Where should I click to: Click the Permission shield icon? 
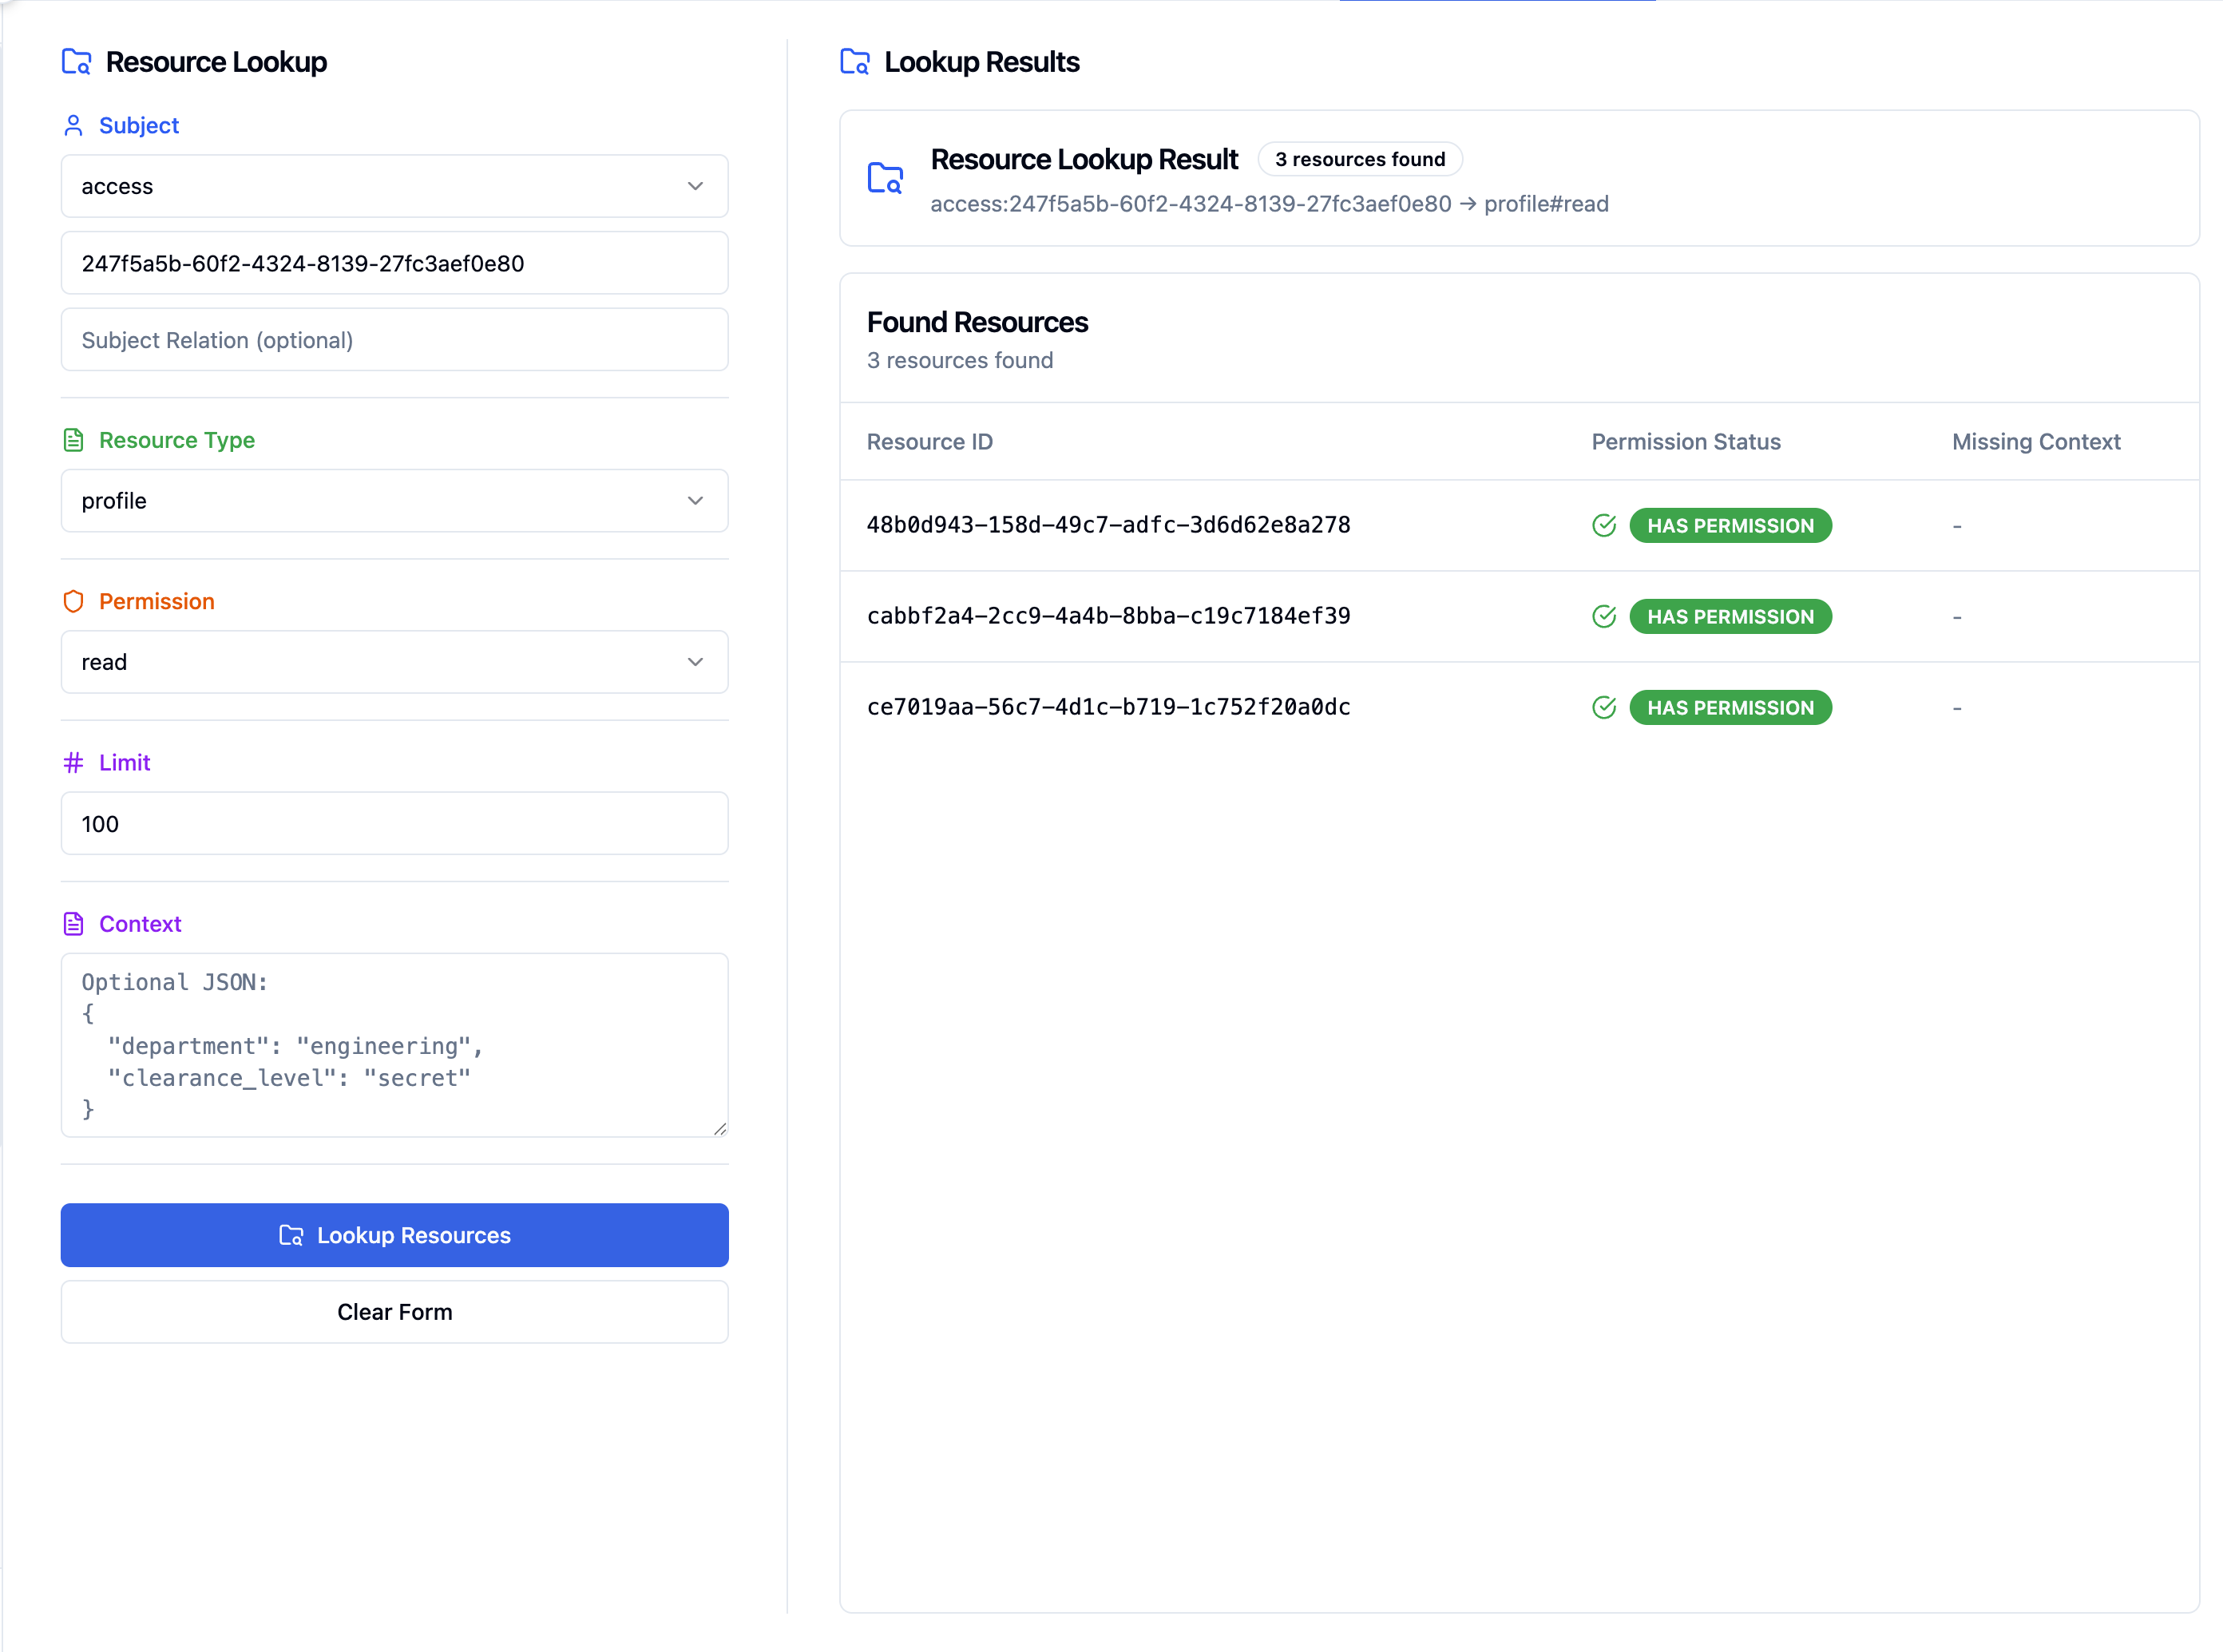point(73,601)
